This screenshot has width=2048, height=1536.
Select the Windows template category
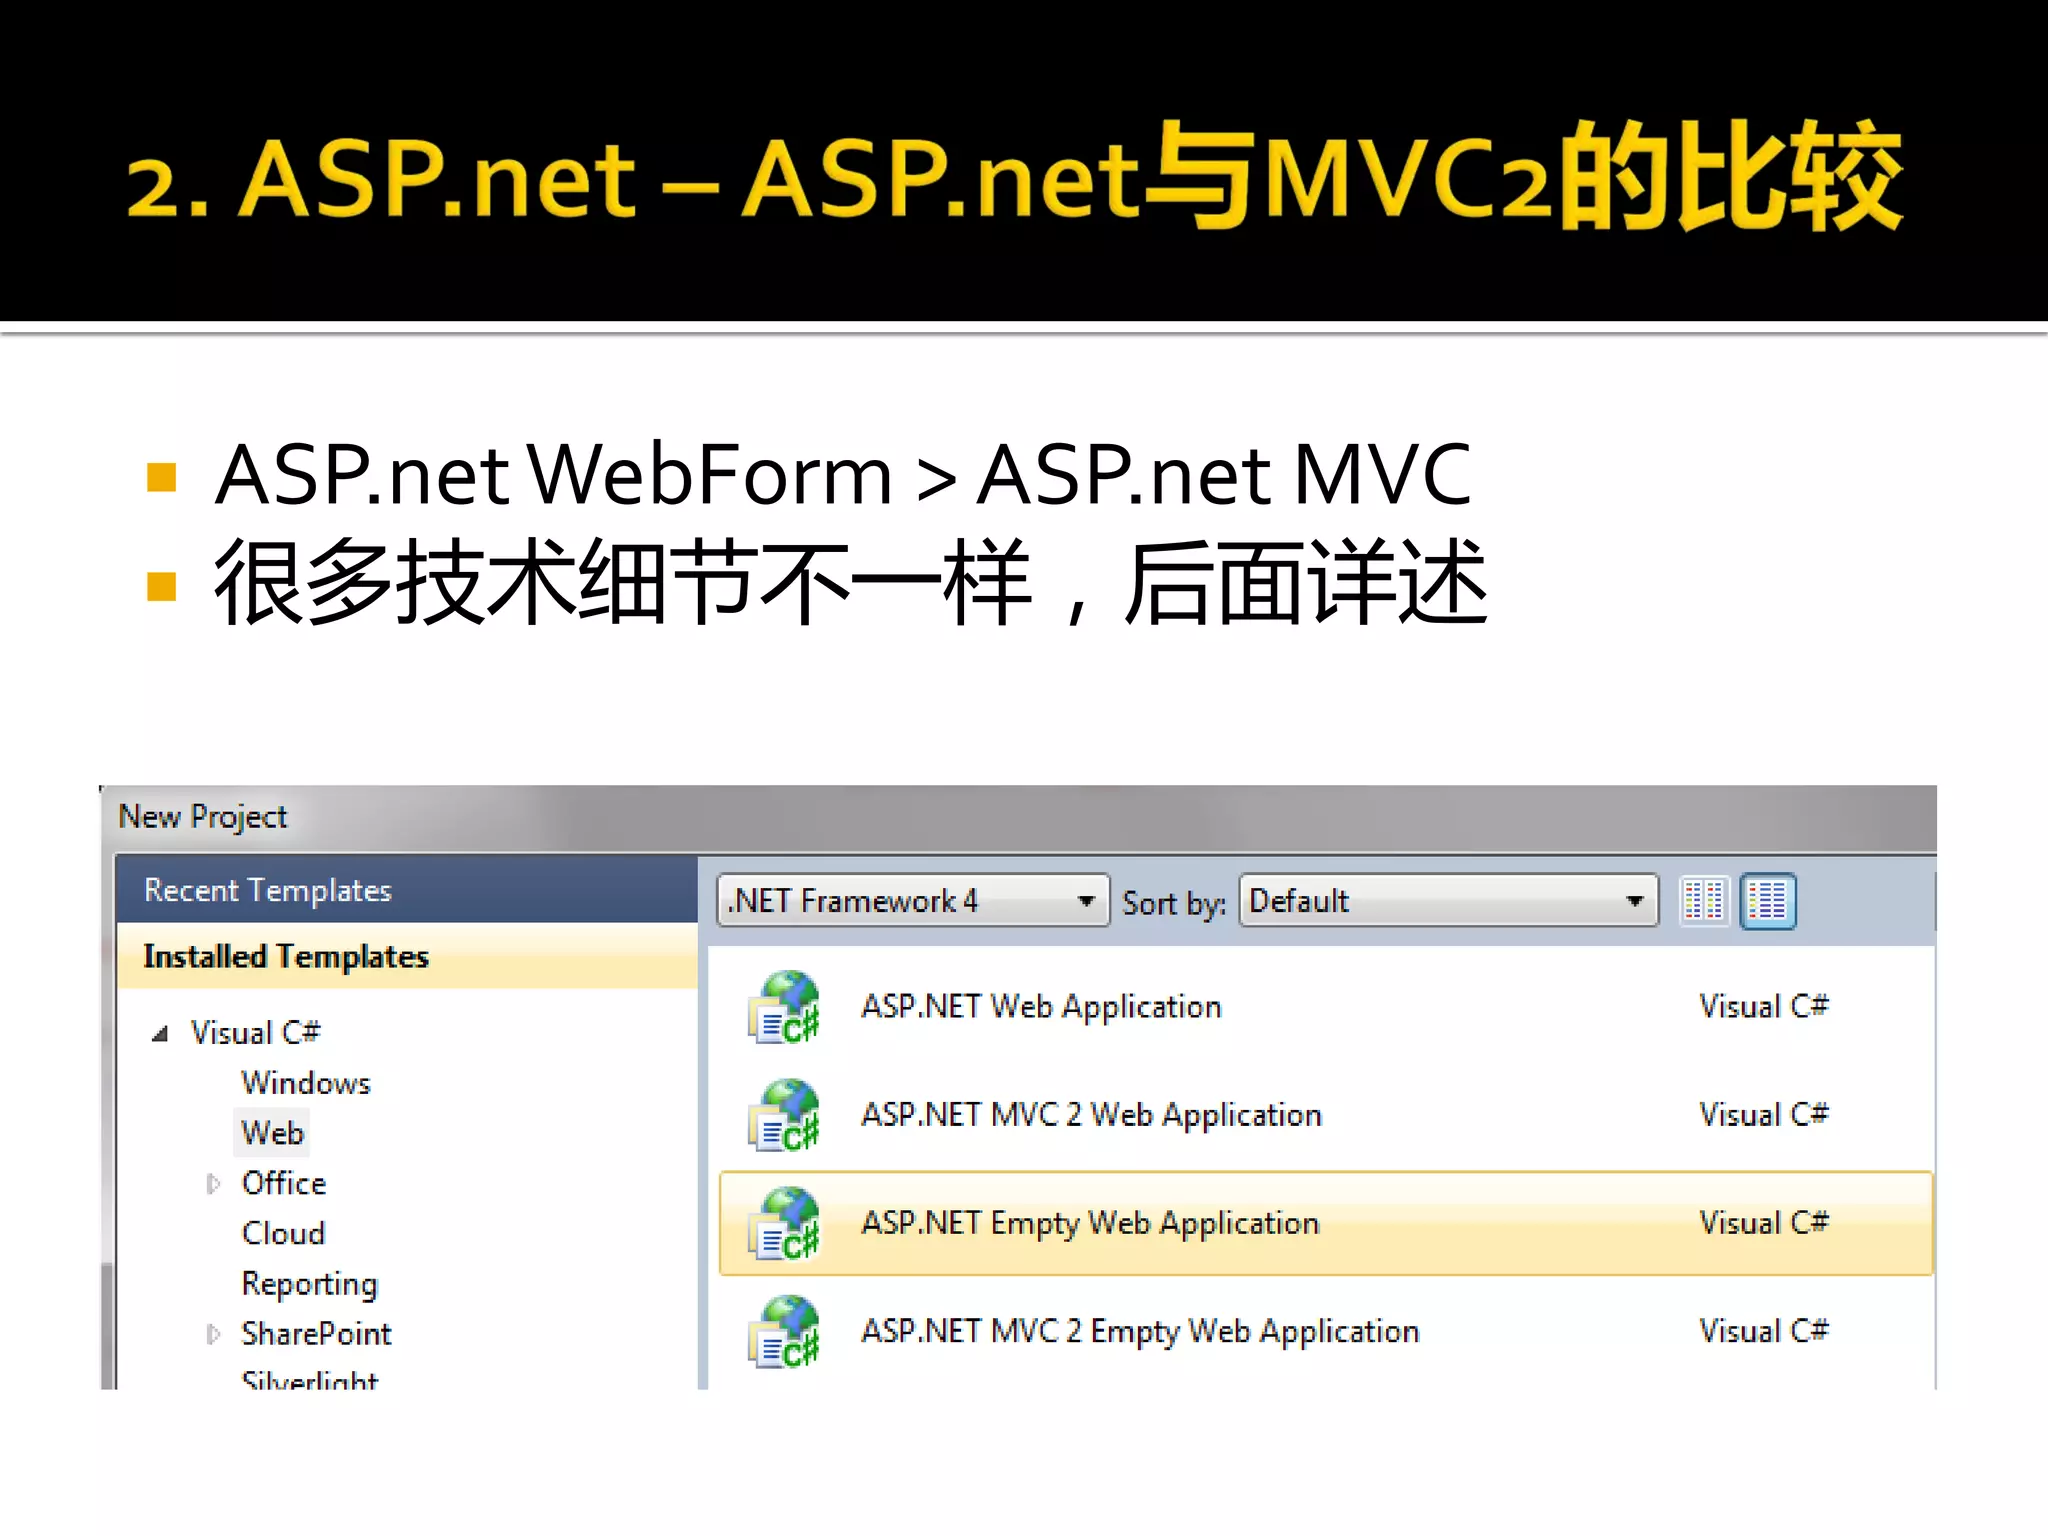(306, 1083)
